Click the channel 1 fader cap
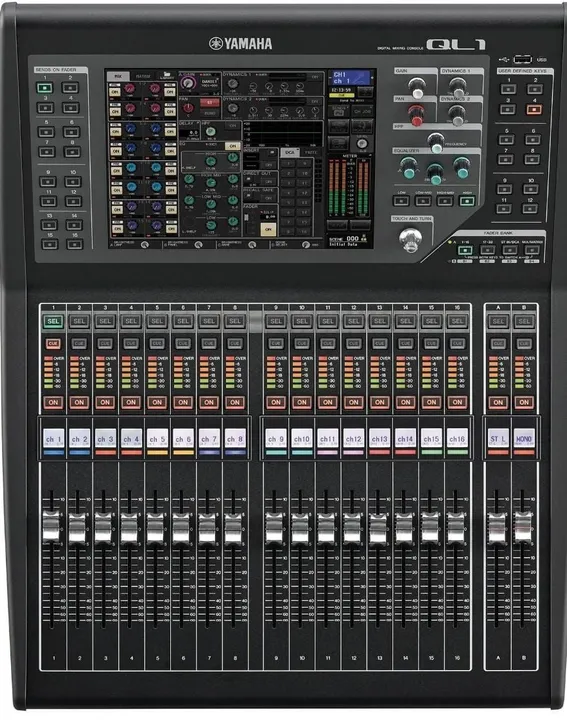Viewport: 567px width, 720px height. [51, 525]
